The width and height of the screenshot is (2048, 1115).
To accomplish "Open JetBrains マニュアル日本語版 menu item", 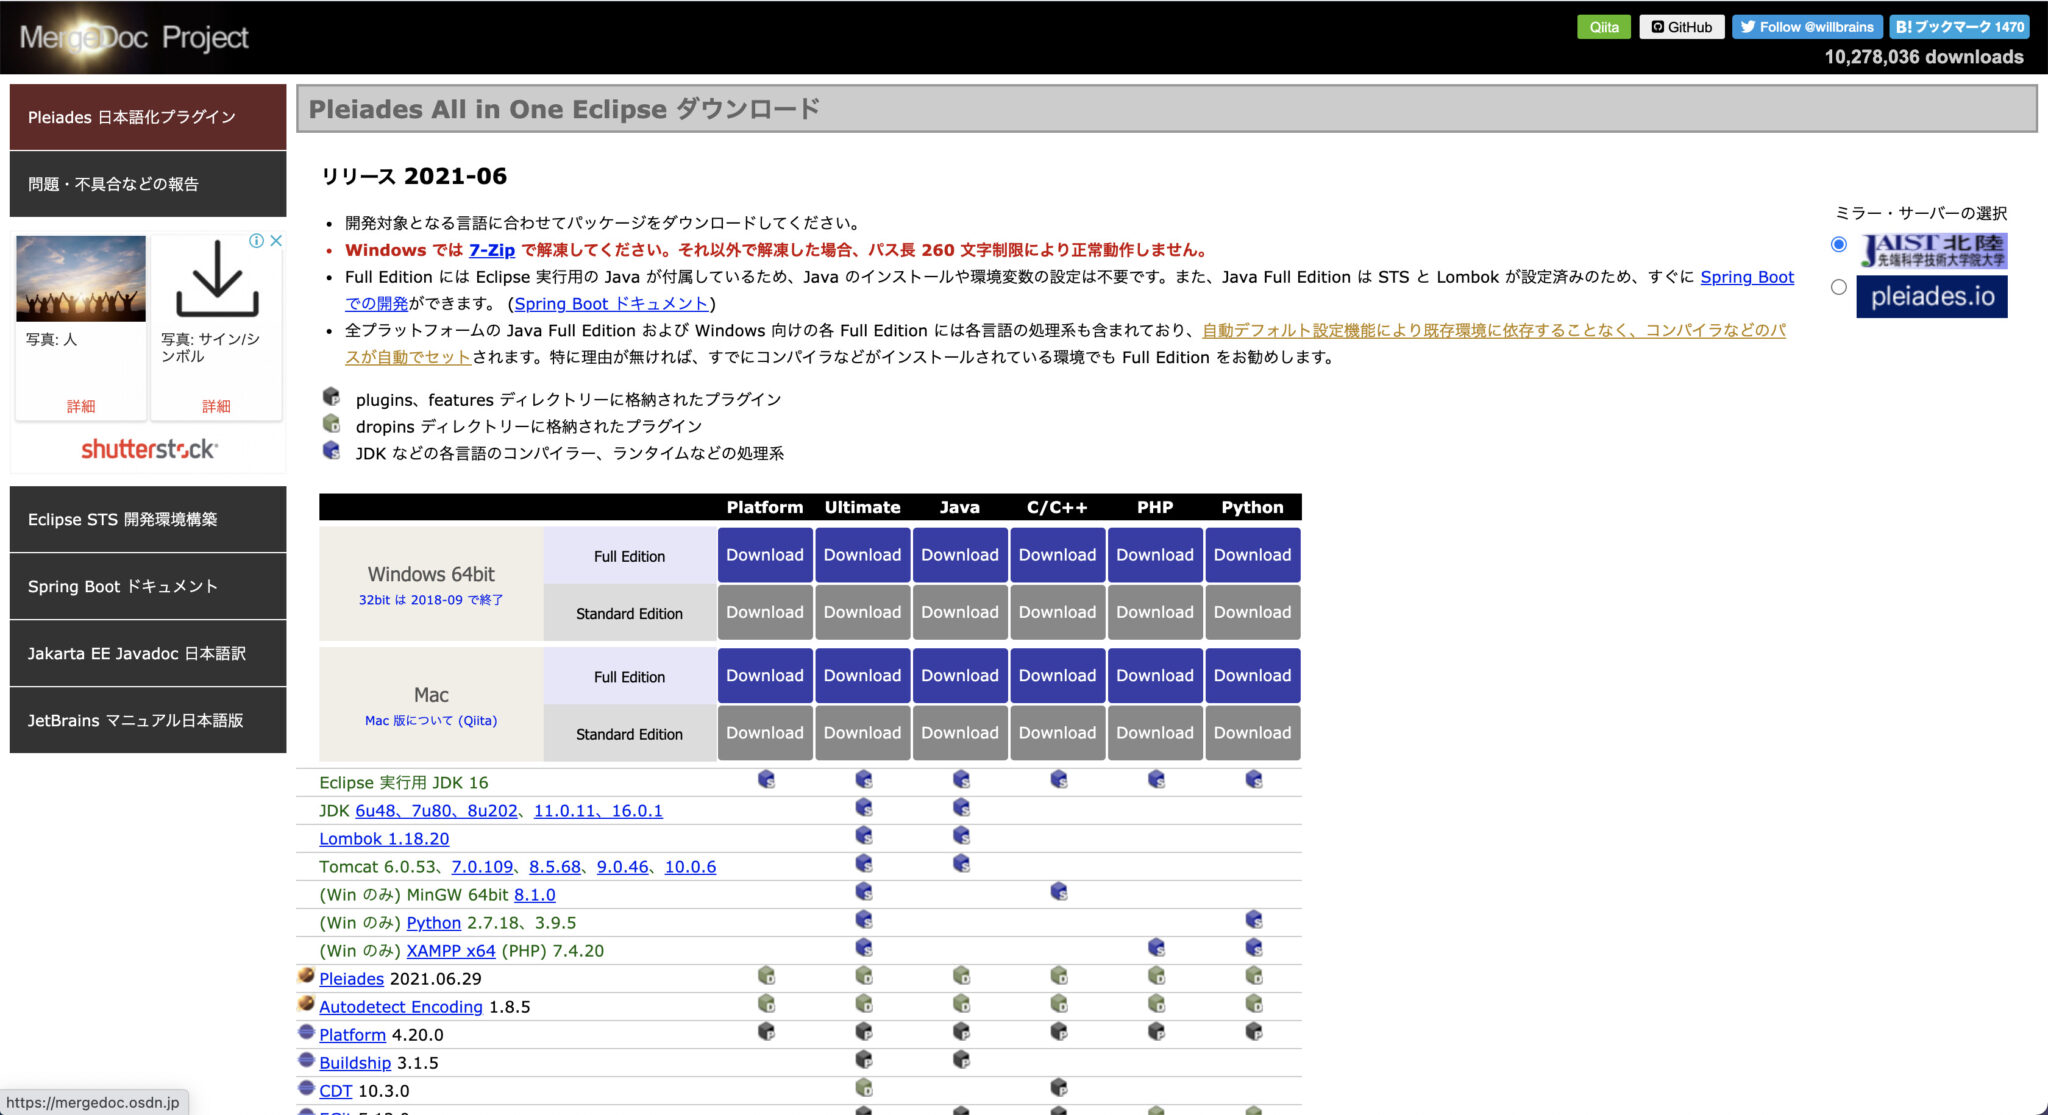I will pos(148,720).
